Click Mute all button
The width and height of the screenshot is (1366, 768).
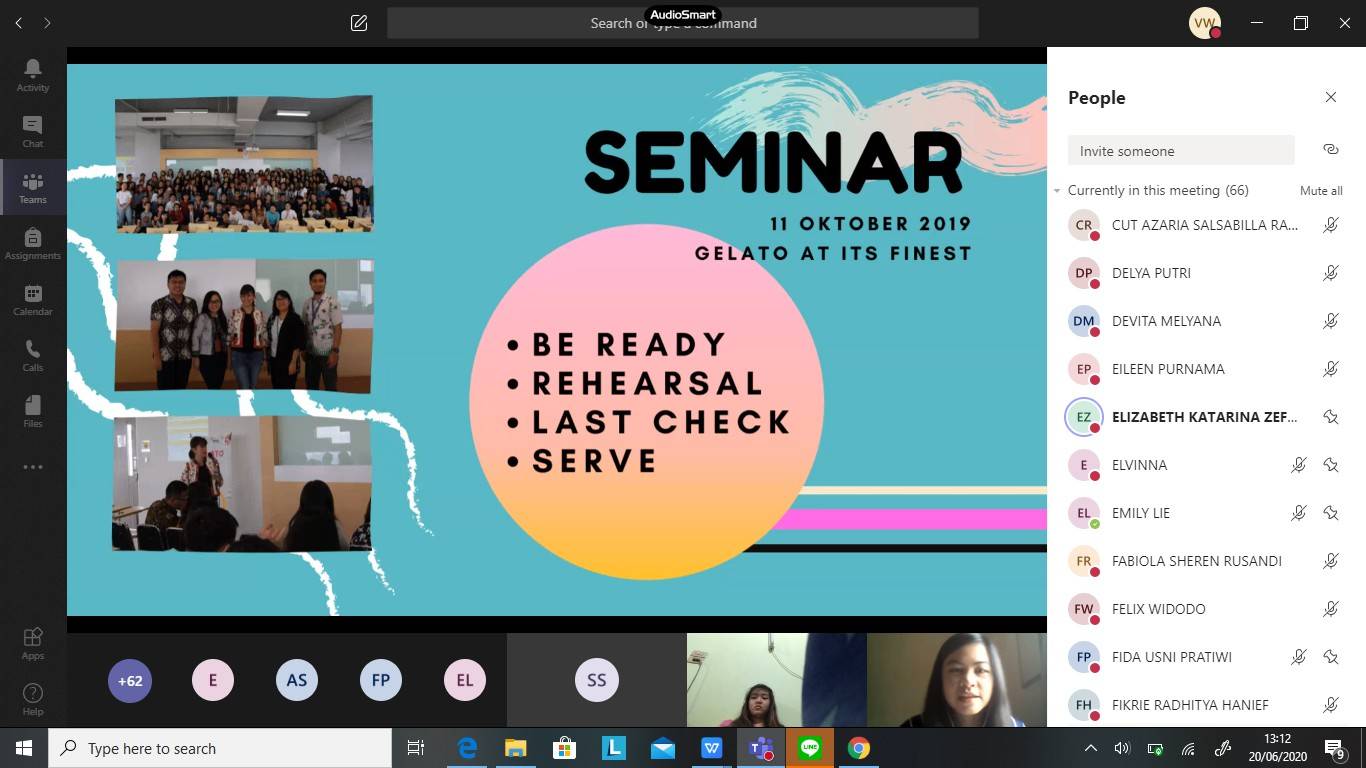(x=1321, y=191)
